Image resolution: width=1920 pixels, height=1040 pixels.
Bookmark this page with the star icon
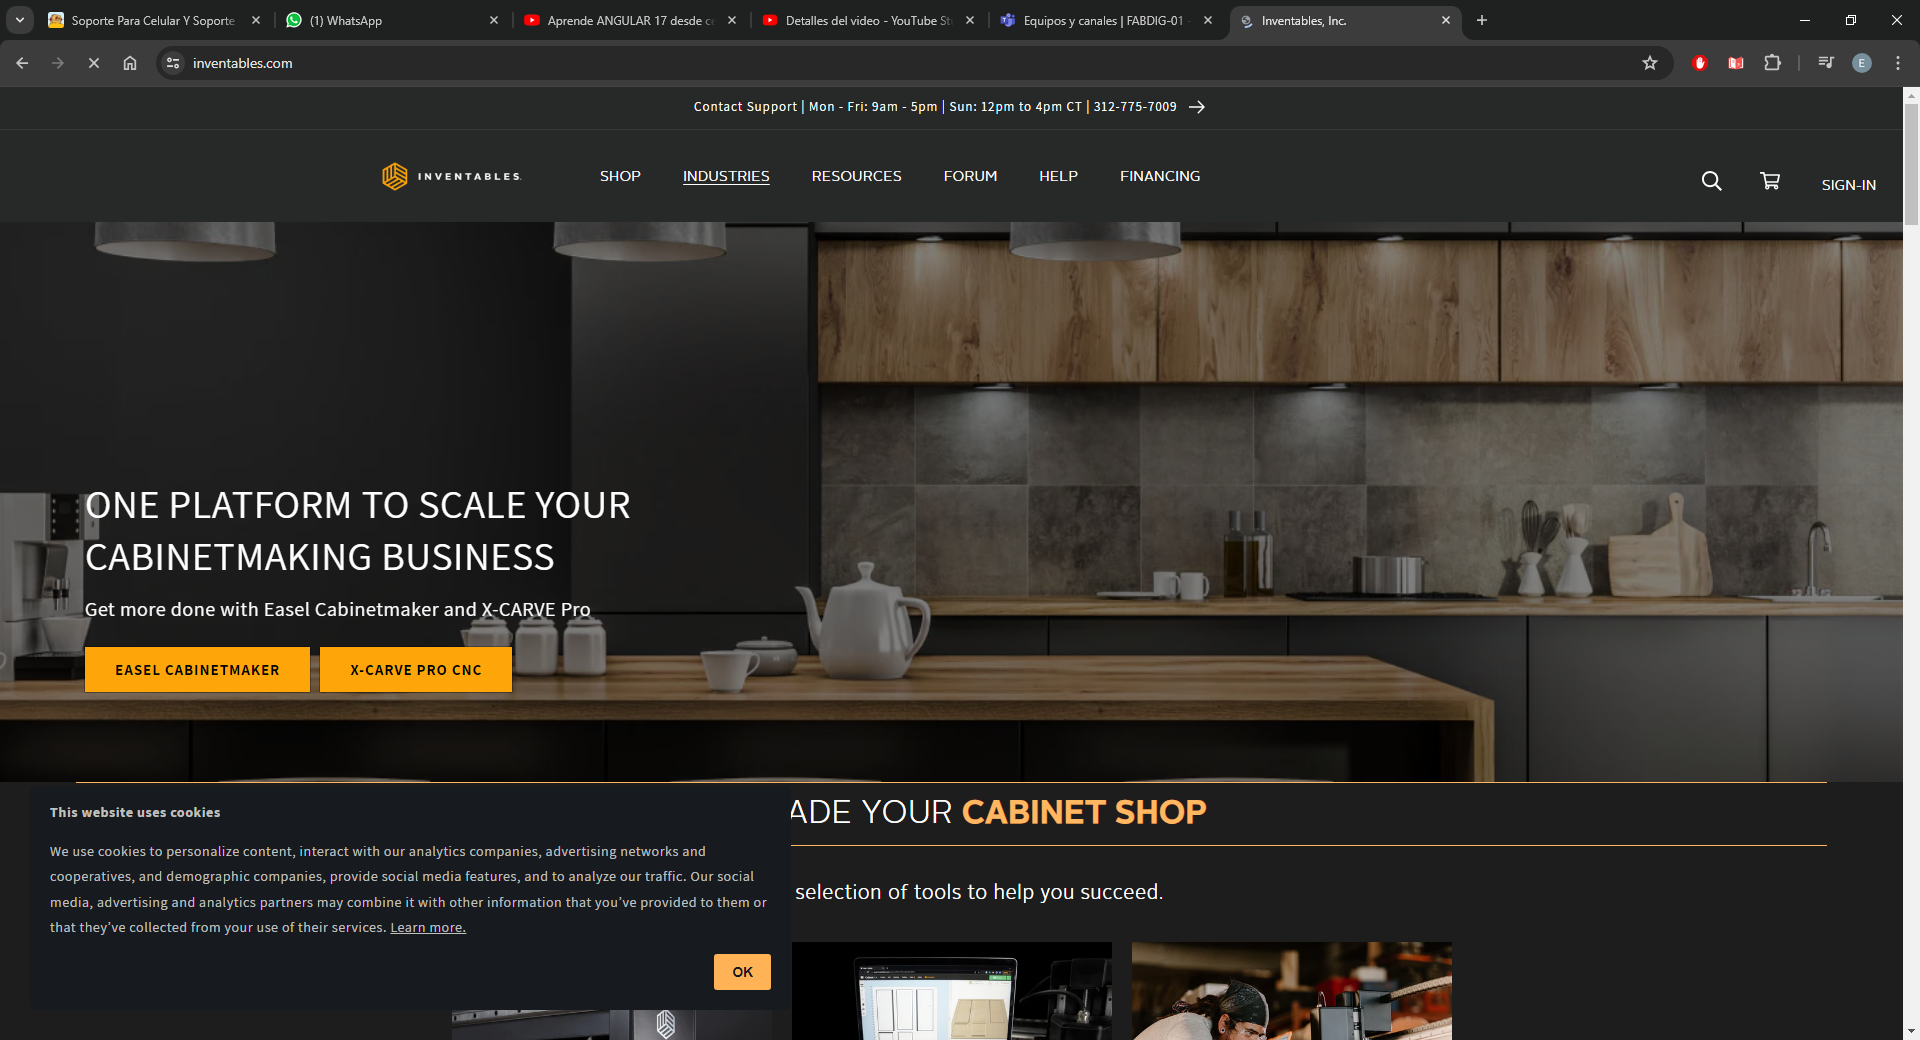click(x=1650, y=63)
